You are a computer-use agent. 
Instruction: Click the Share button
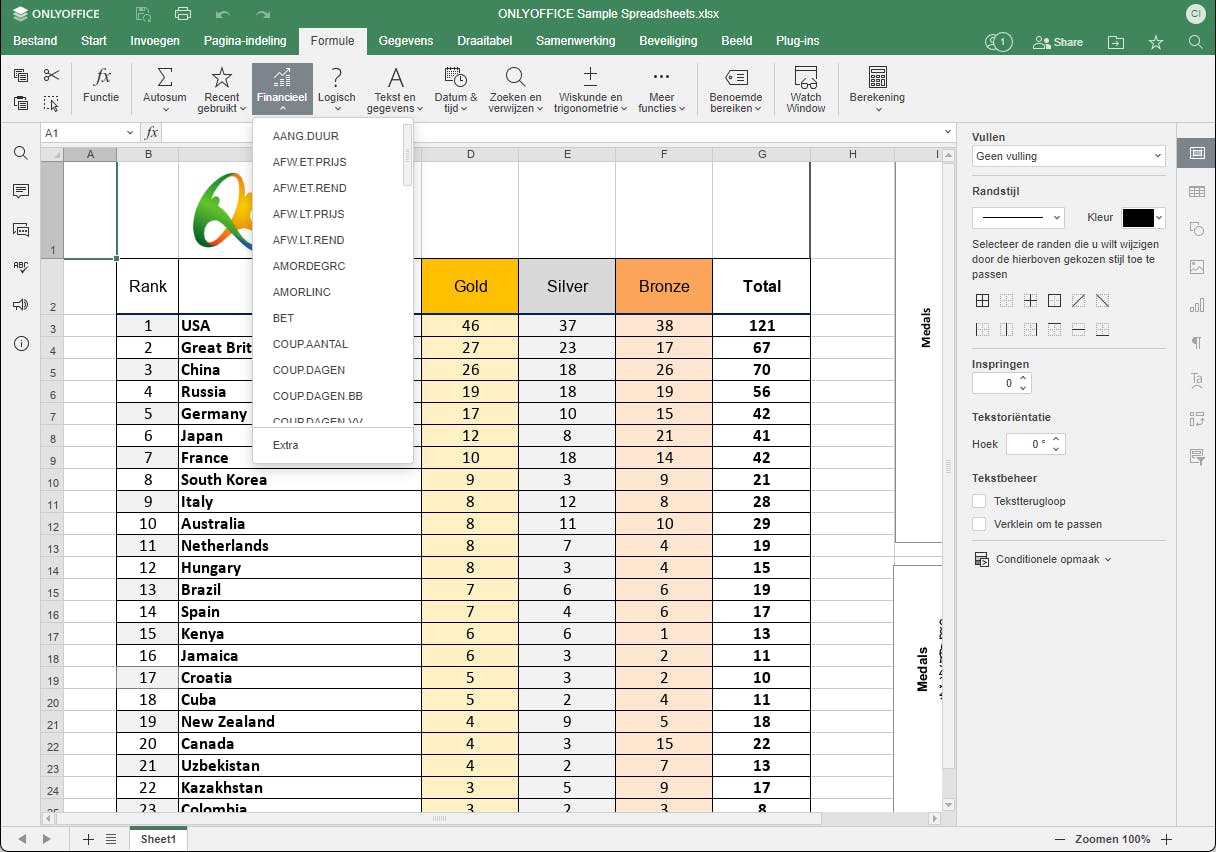[1058, 42]
